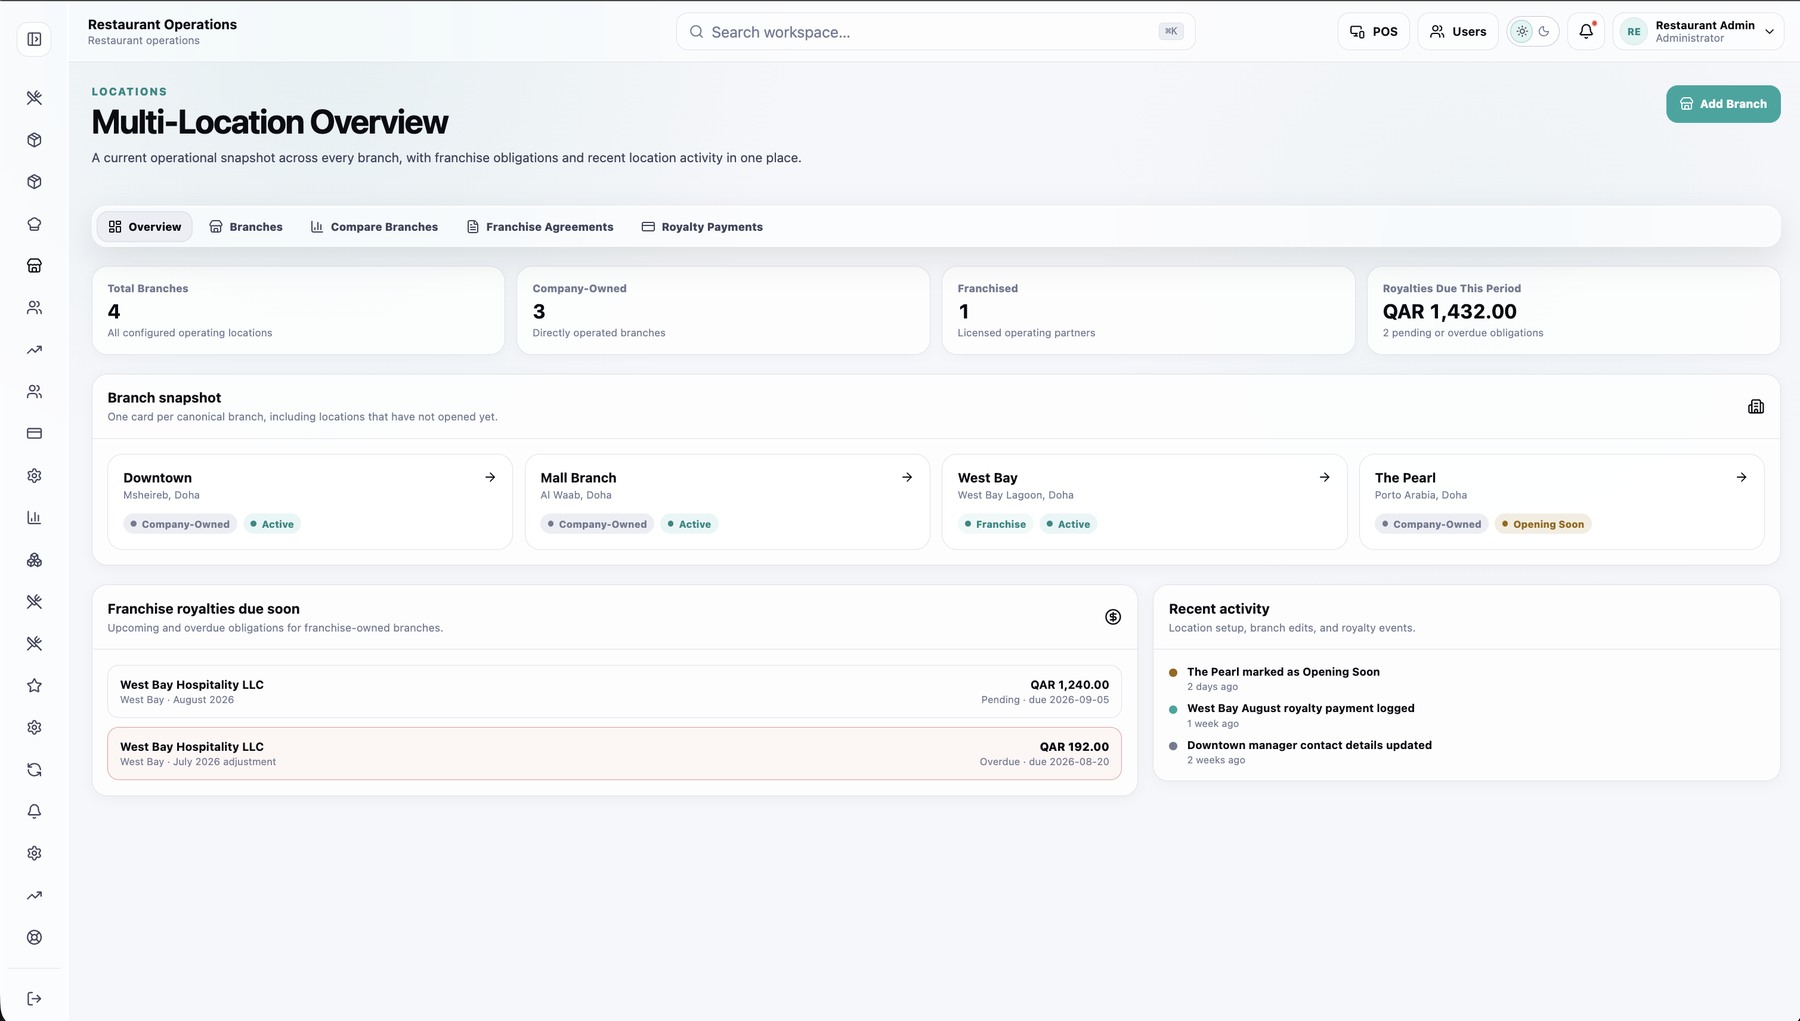Open 'Downtown manager contact details updated' activity
Viewport: 1800px width, 1021px height.
pos(1309,745)
